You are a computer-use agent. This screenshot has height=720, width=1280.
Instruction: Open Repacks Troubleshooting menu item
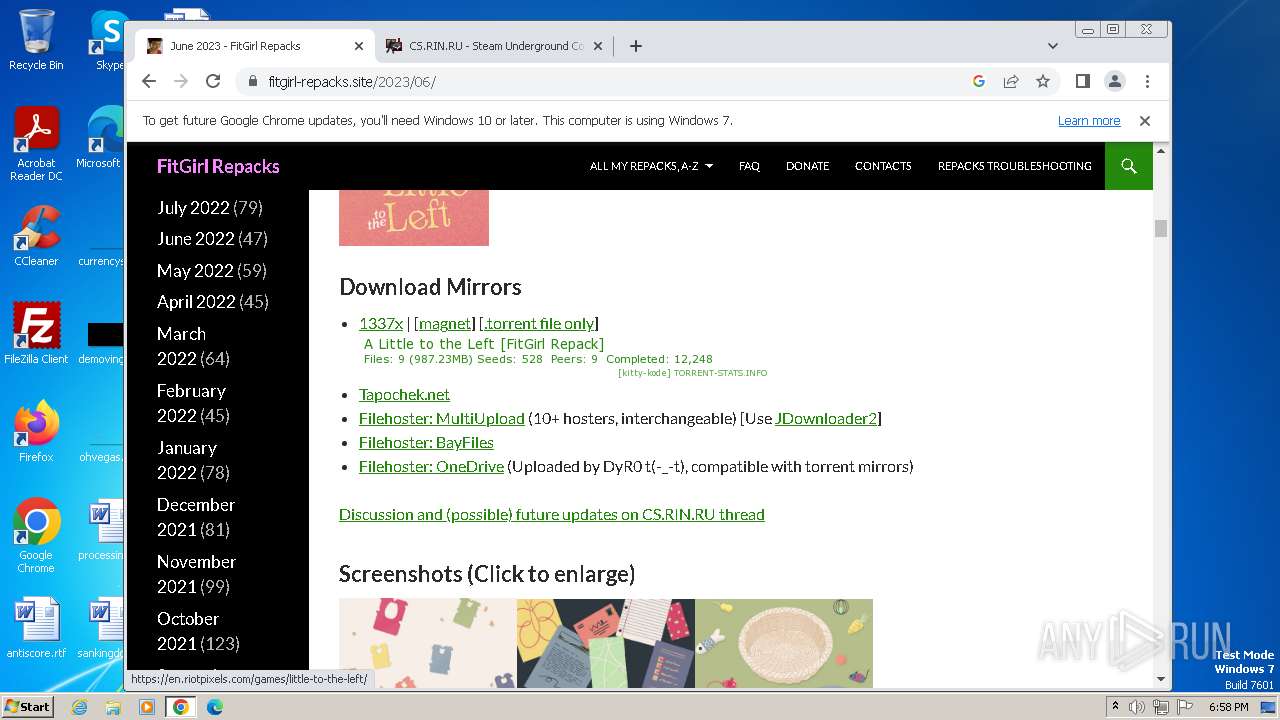[1014, 166]
